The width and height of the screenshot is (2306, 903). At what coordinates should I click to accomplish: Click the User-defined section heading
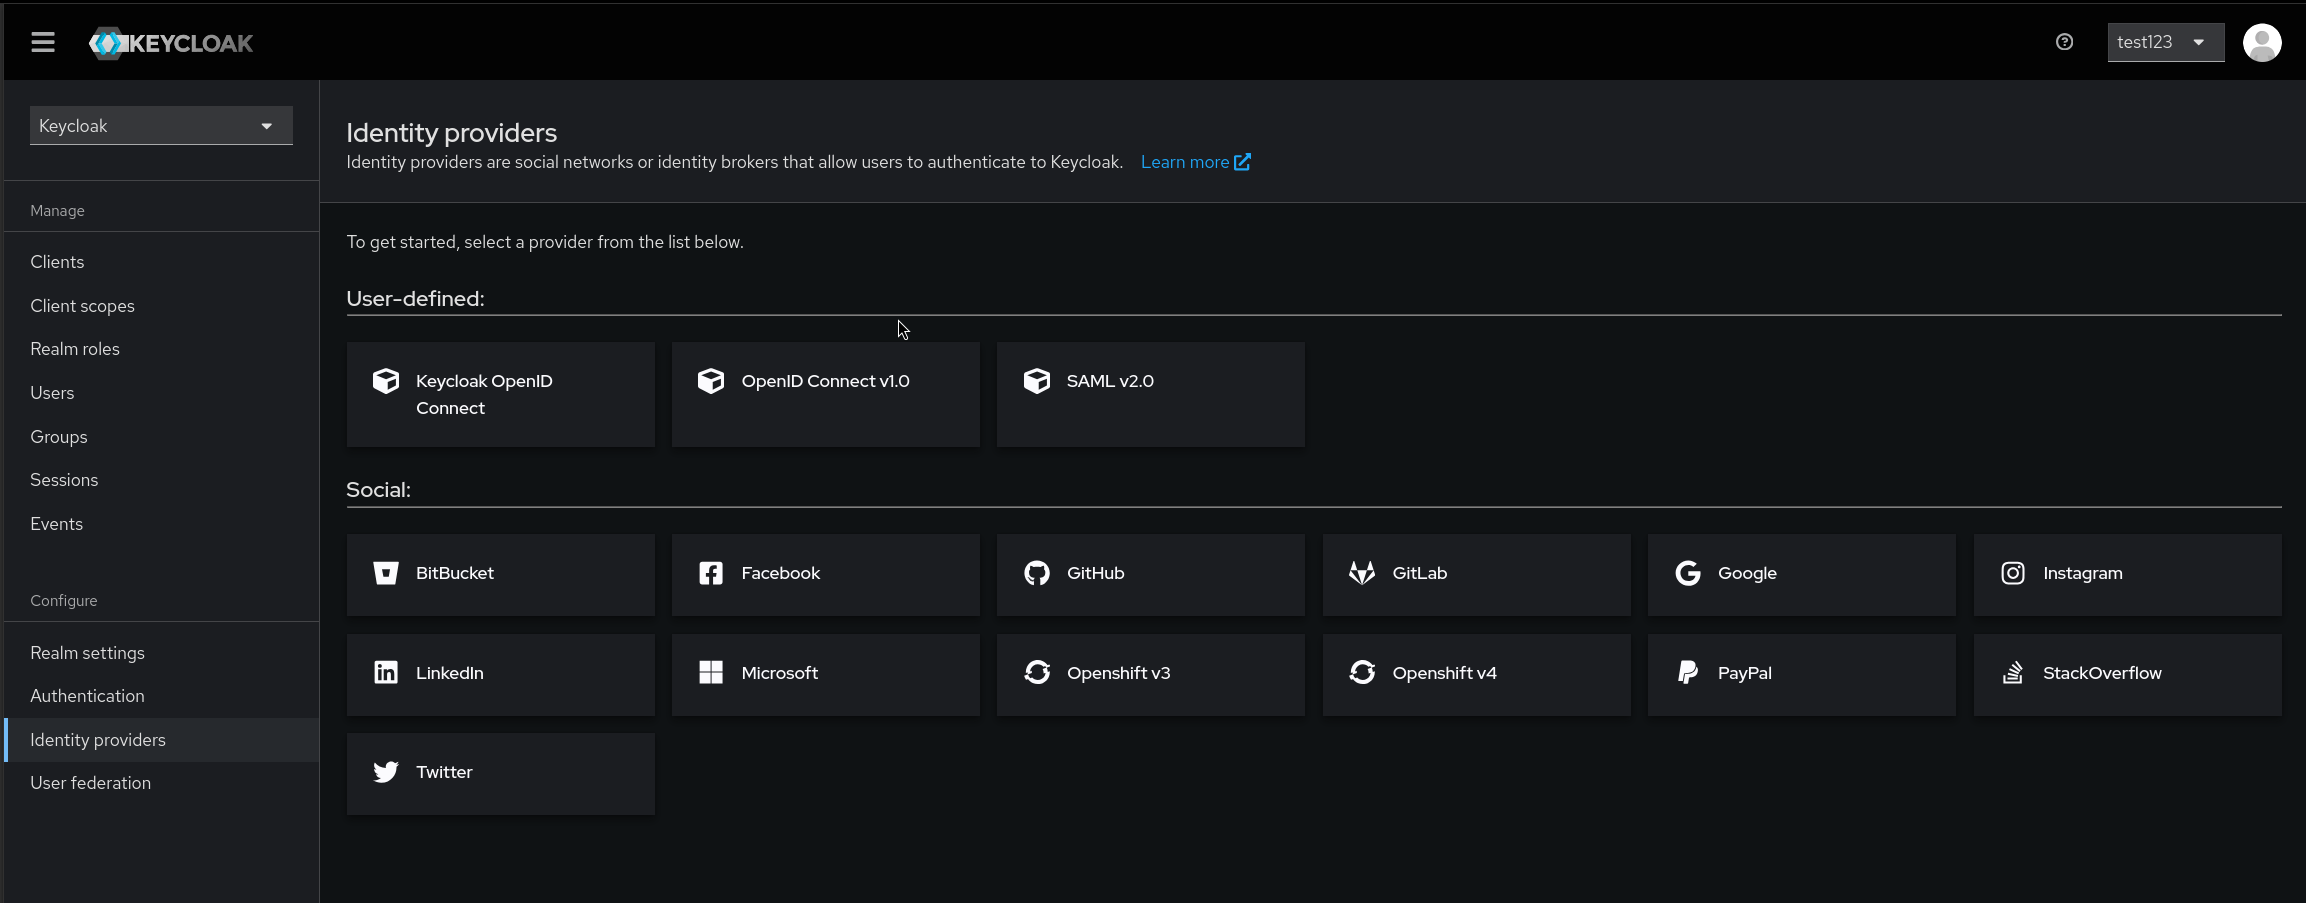tap(415, 299)
